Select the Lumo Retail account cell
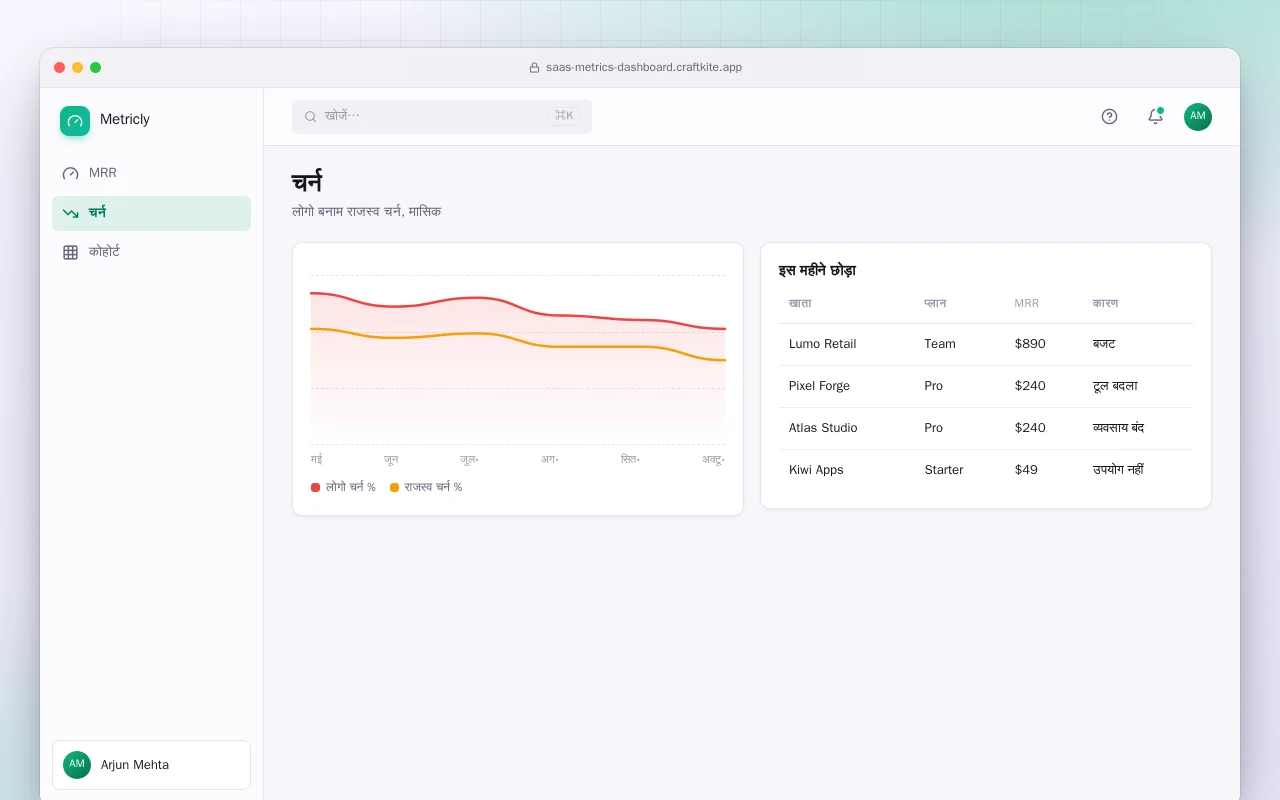 823,344
